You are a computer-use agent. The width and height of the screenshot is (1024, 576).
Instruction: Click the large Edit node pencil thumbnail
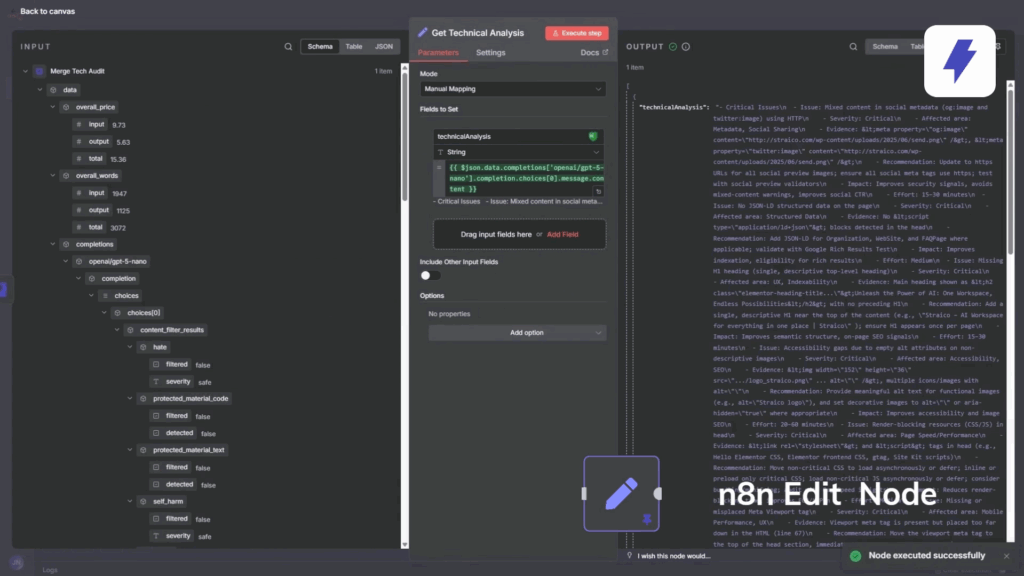(x=621, y=494)
